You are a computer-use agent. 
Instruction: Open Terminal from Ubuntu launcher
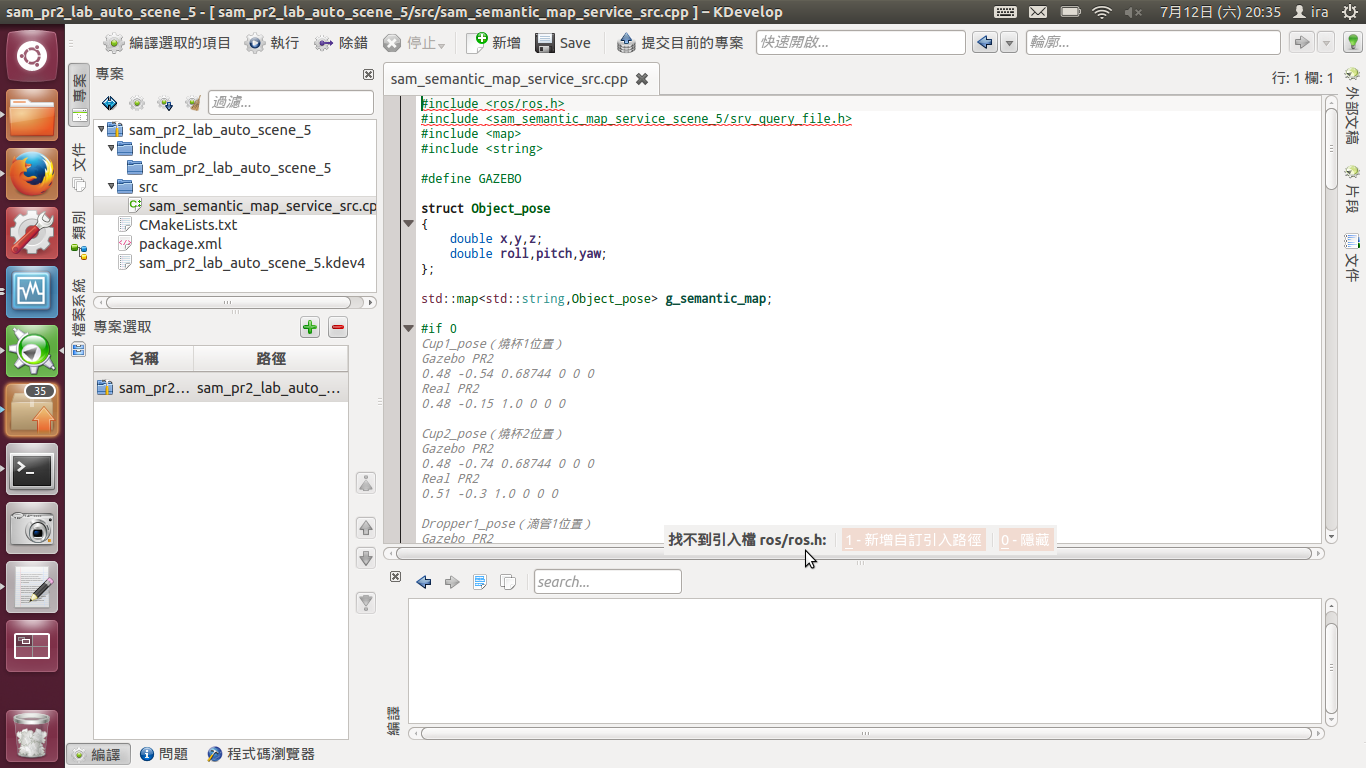(x=32, y=469)
